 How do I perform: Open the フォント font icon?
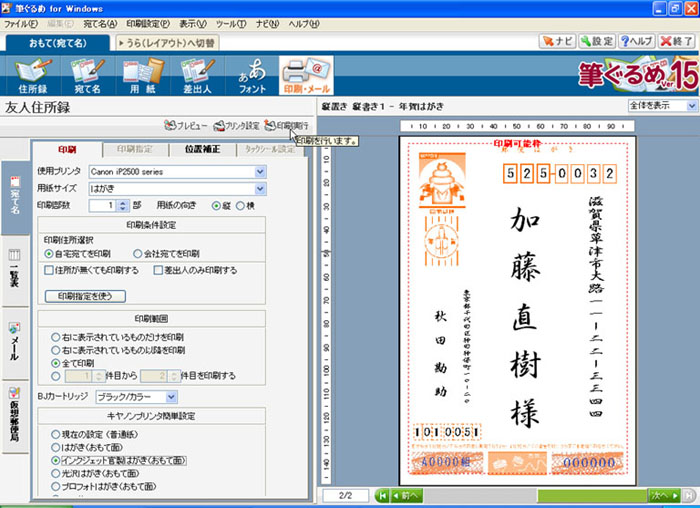pyautogui.click(x=251, y=76)
